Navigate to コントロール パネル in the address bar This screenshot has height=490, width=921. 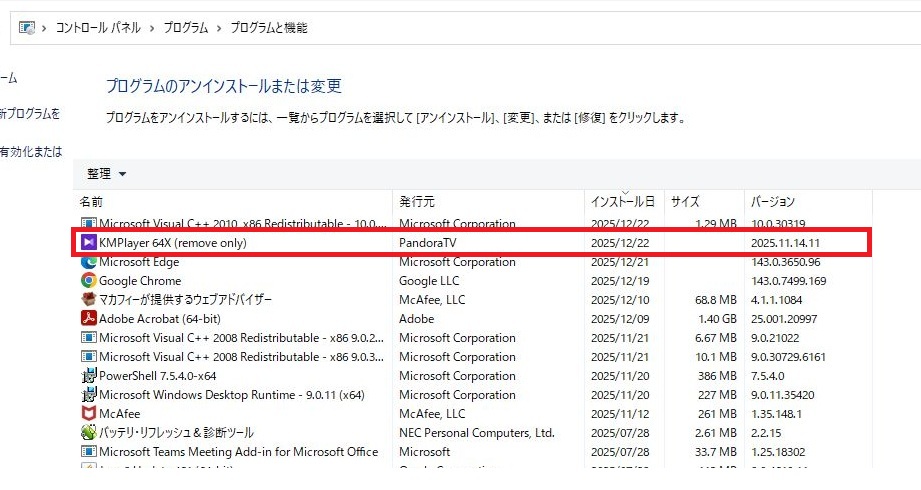[97, 28]
